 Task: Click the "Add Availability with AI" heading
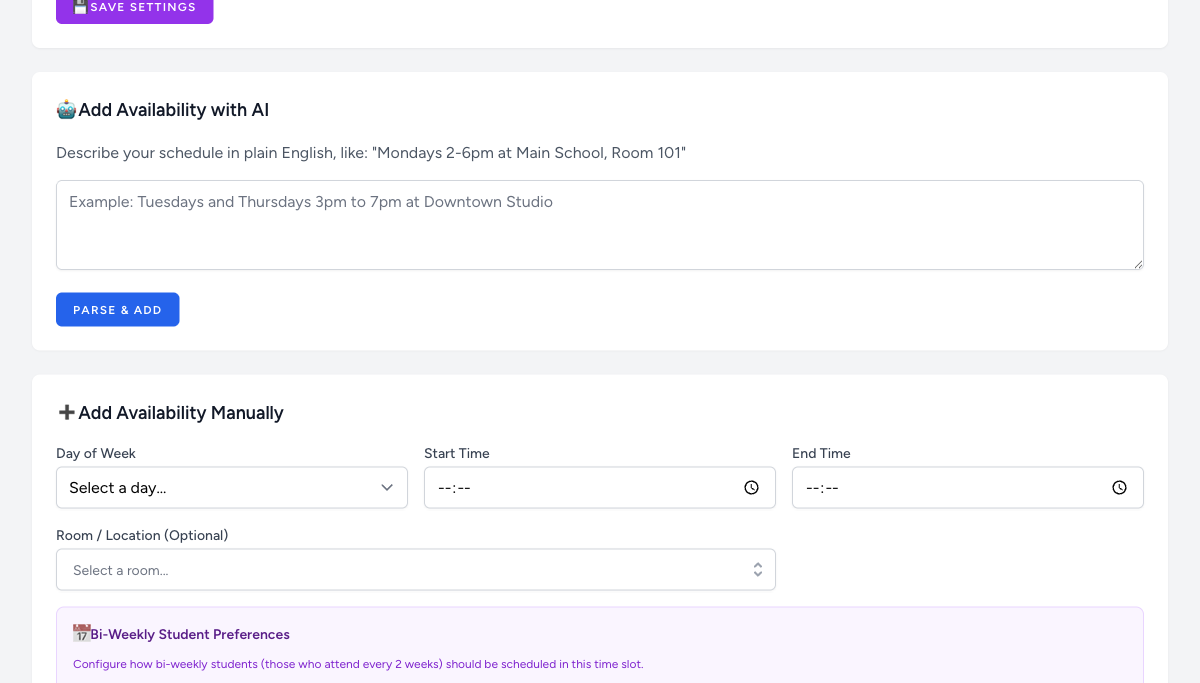173,110
